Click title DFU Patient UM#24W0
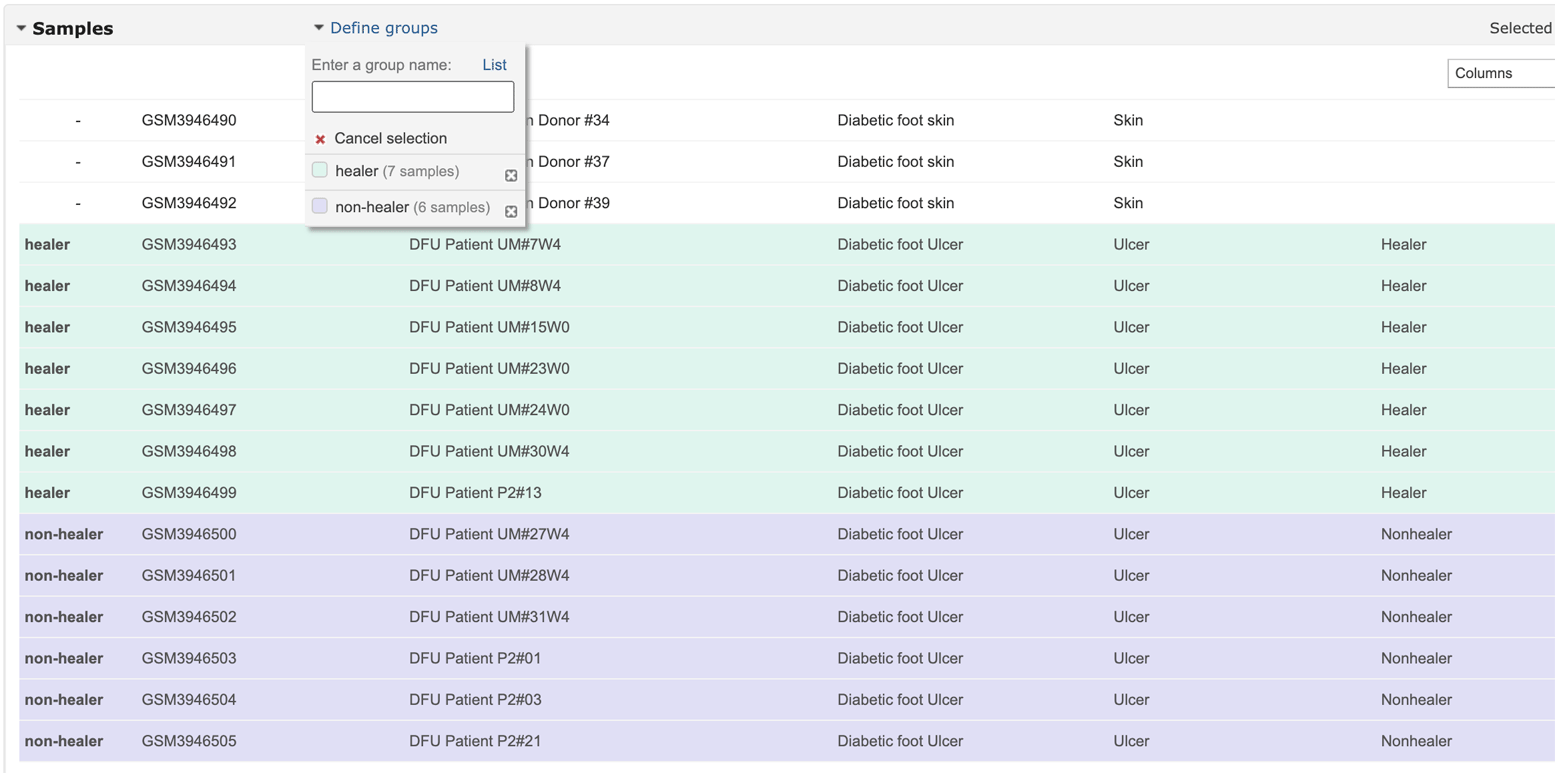This screenshot has height=773, width=1555. (x=489, y=410)
